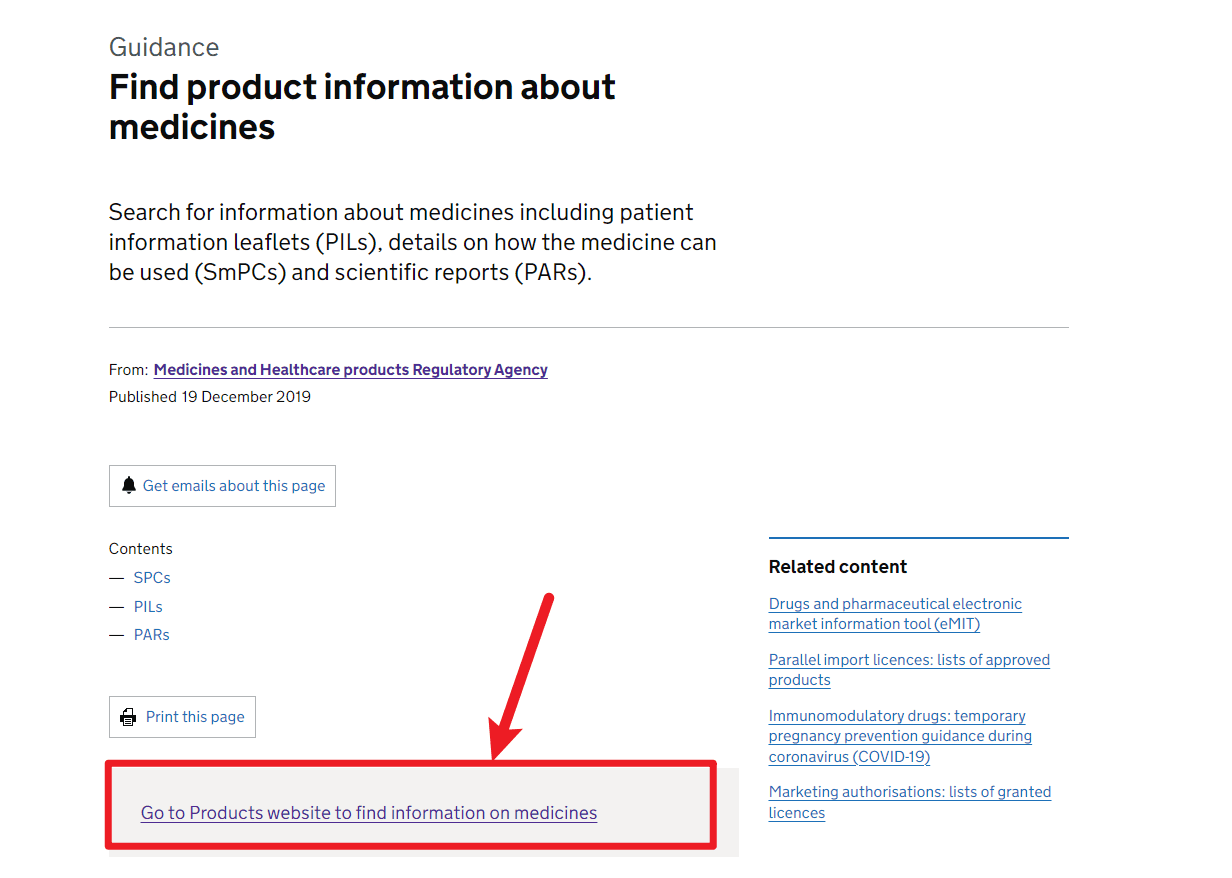Open Immunomodulatory drugs pregnancy guidance link

pos(899,735)
